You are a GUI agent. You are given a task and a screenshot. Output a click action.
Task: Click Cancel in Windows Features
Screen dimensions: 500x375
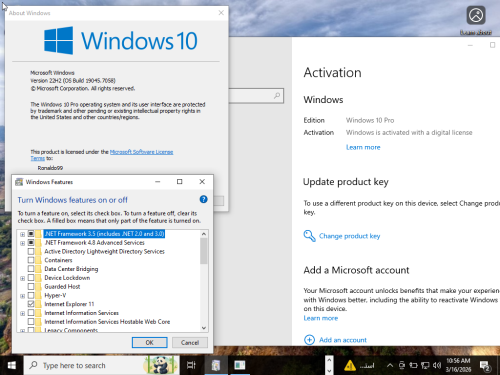tap(190, 343)
